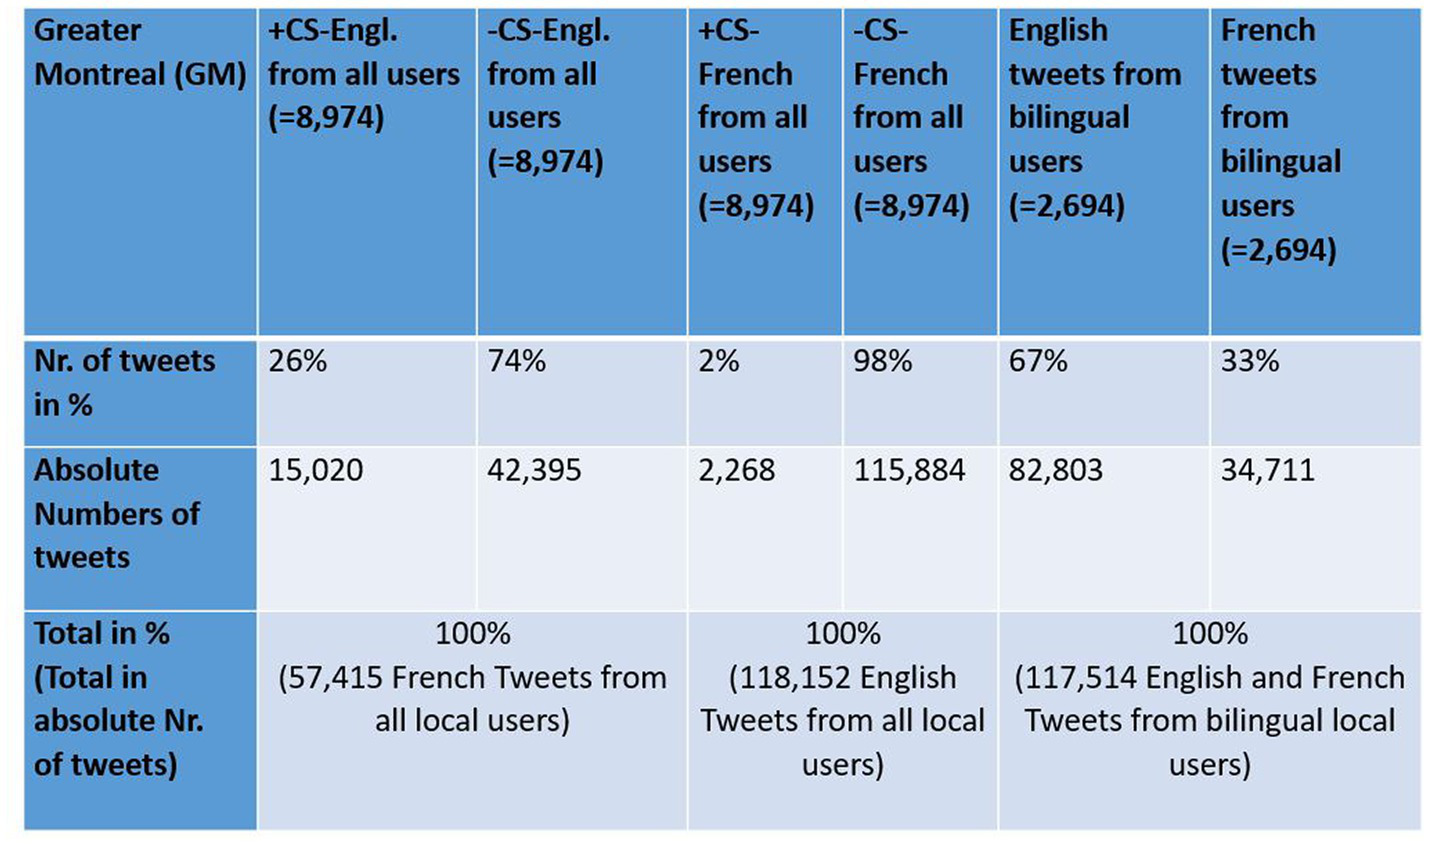1429x845 pixels.
Task: Click the "Nr. of tweets in %" row label
Action: click(x=125, y=383)
